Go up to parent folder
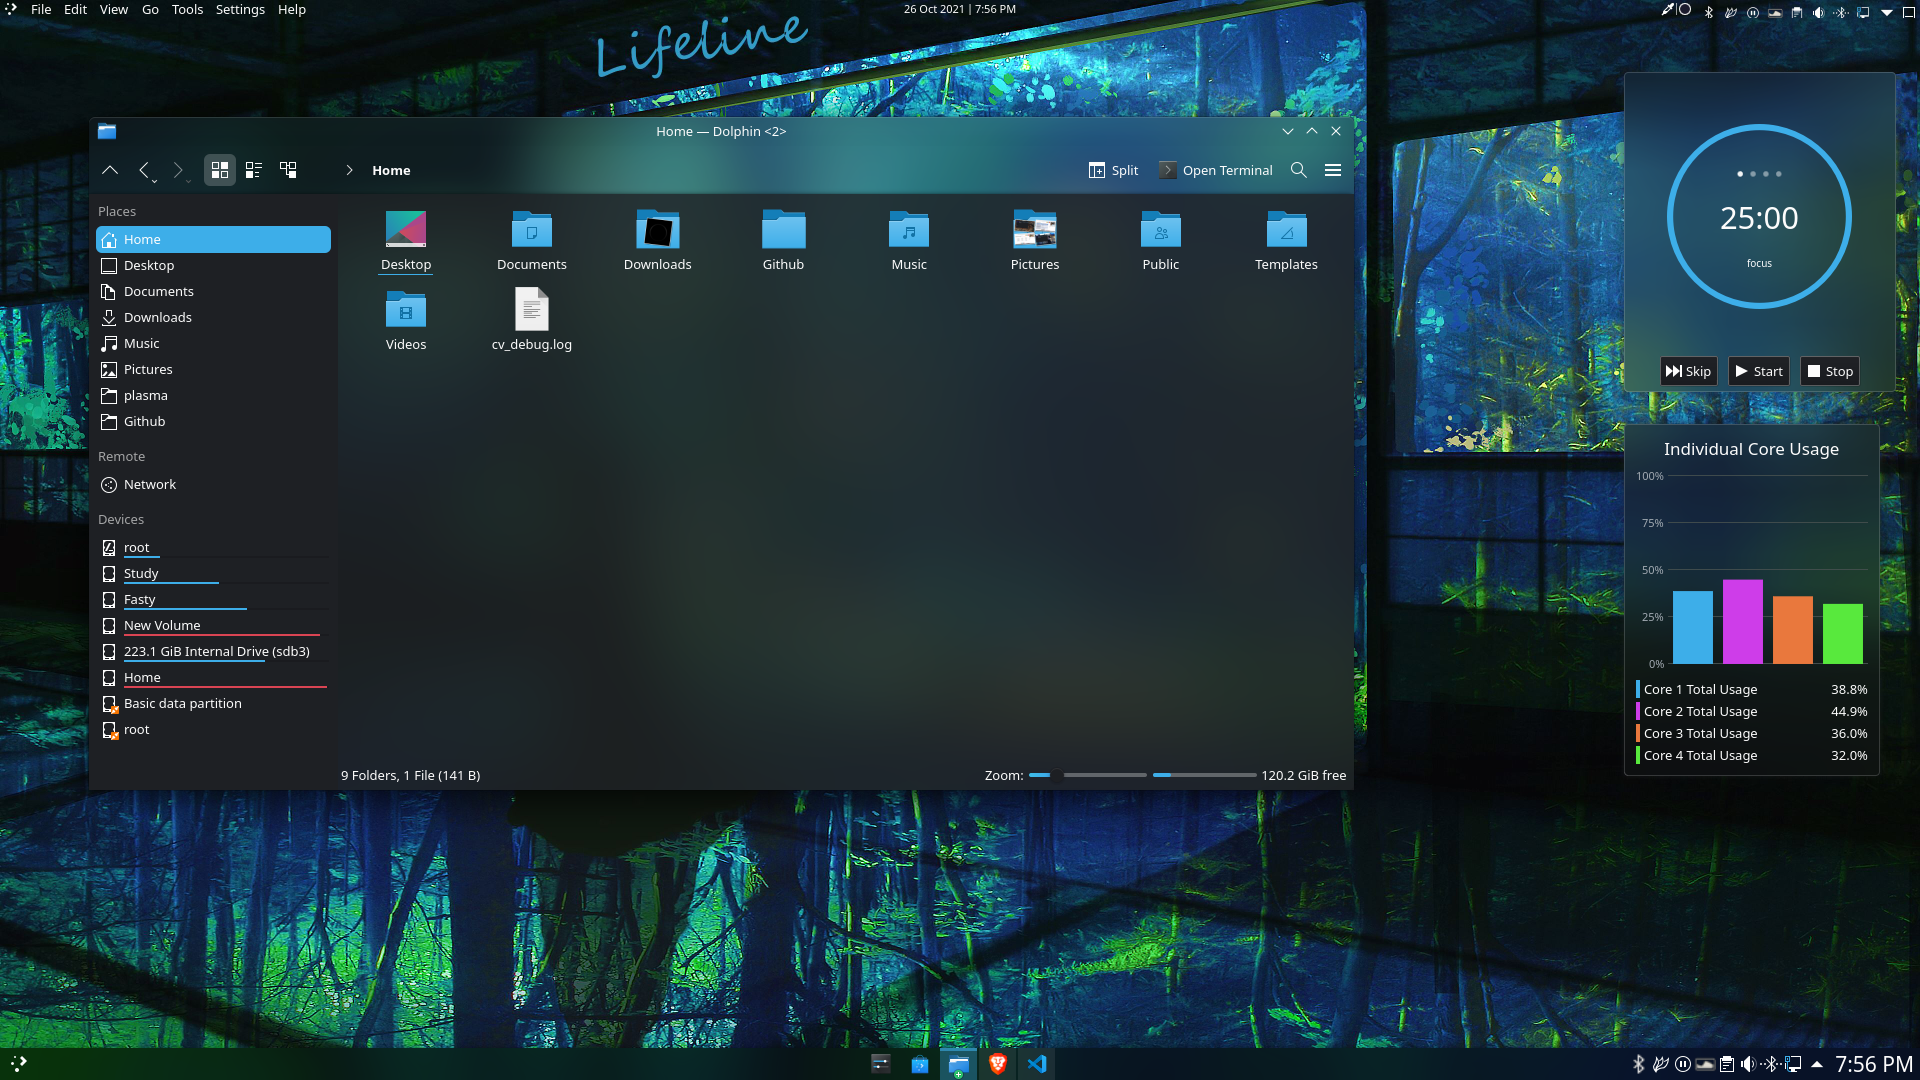This screenshot has height=1080, width=1920. (x=110, y=170)
